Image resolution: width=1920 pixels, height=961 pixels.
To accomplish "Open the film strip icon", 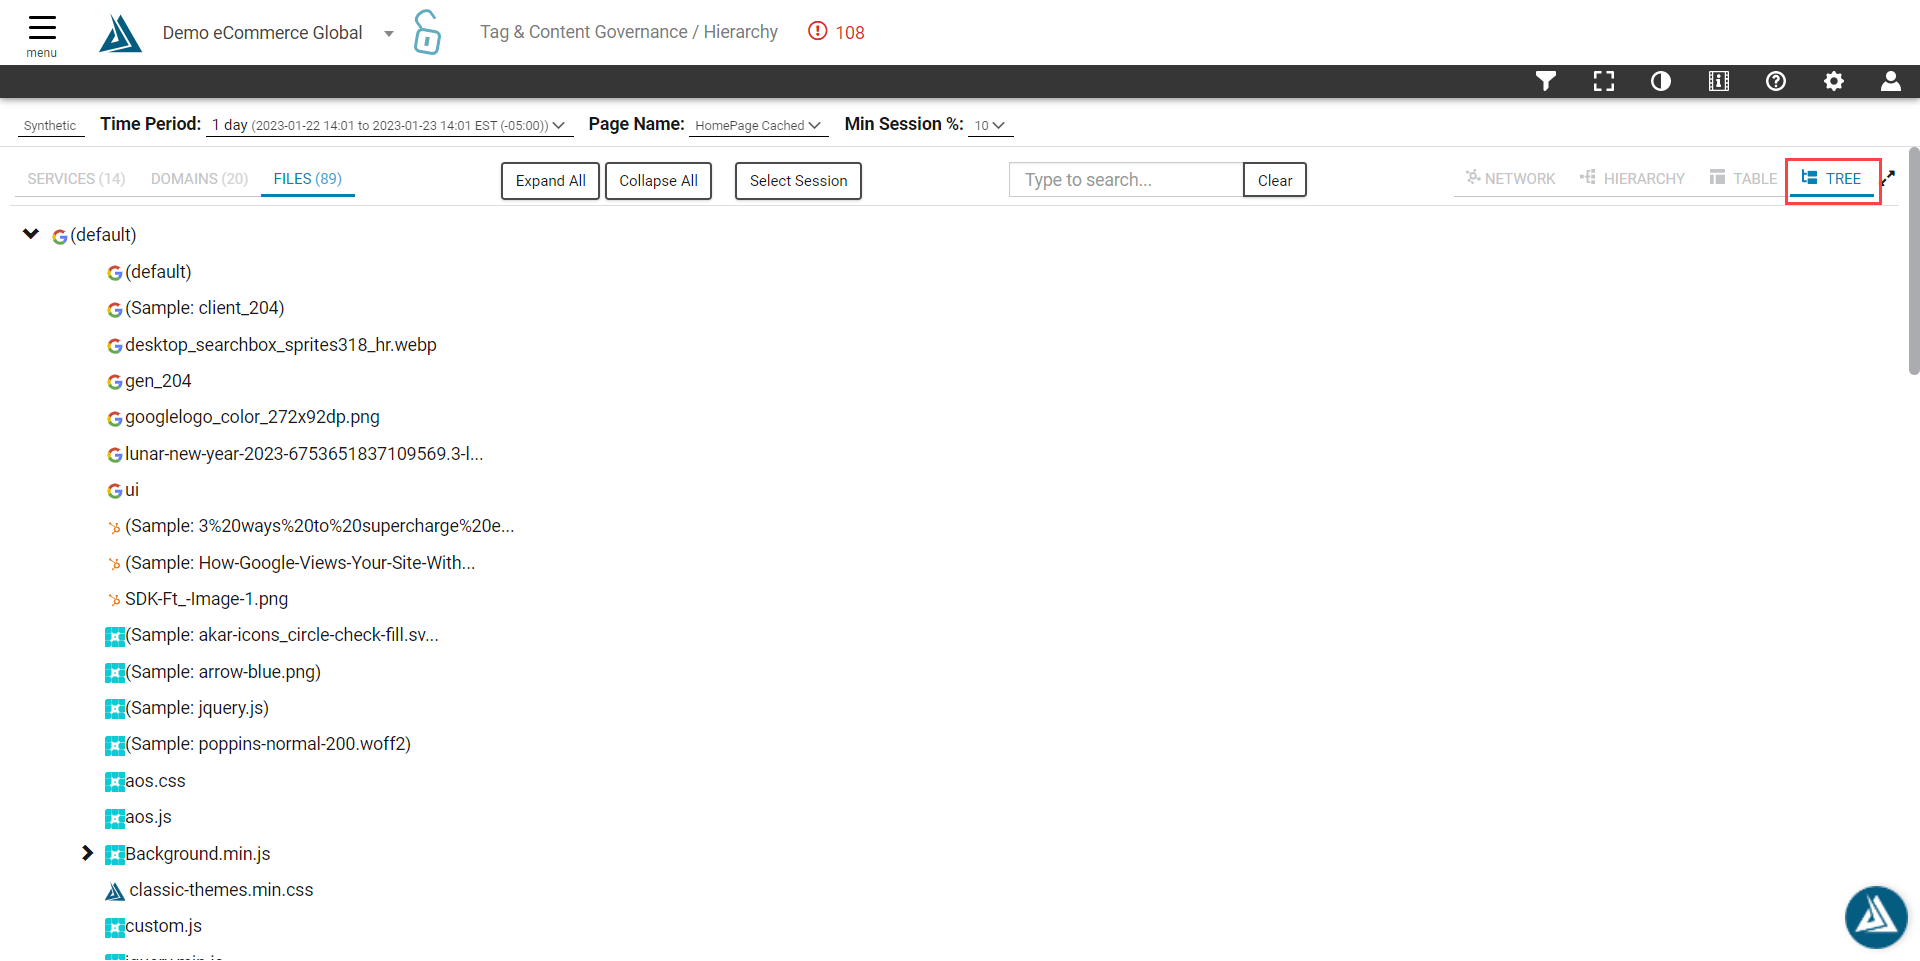I will [1719, 81].
